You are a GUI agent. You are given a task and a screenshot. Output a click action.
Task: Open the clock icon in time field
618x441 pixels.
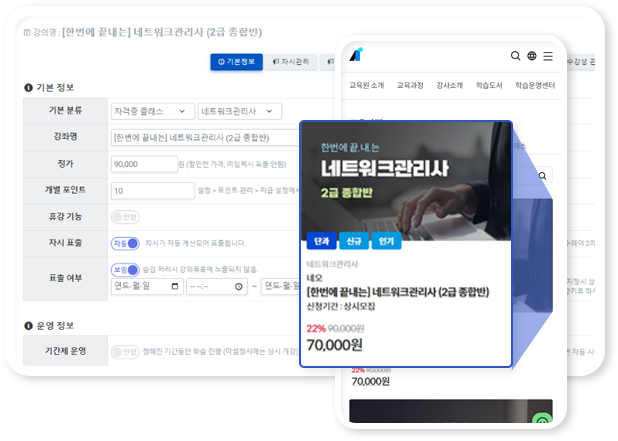click(239, 287)
